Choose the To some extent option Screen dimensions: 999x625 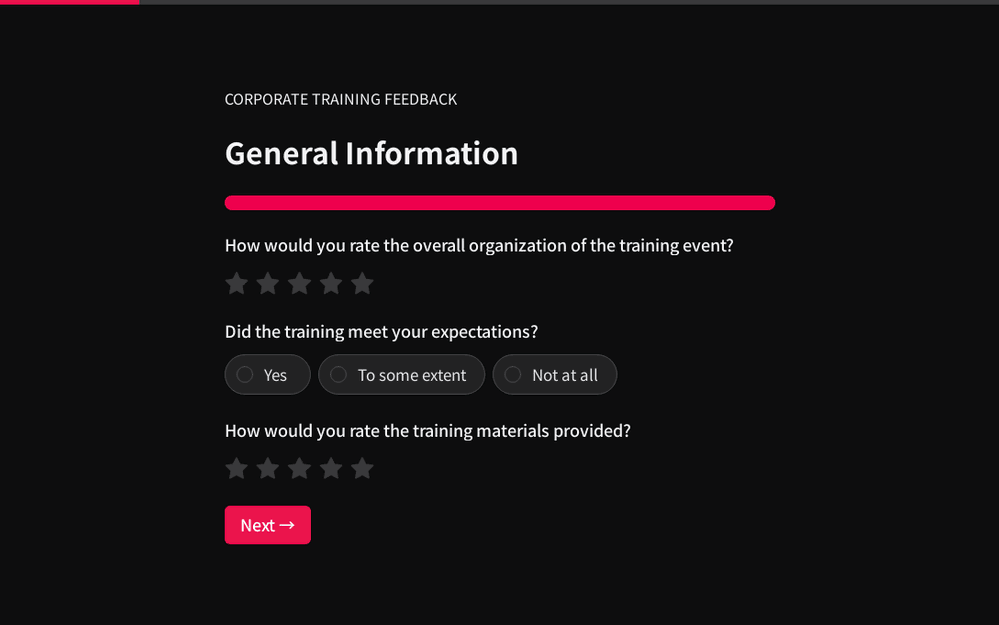click(x=339, y=375)
